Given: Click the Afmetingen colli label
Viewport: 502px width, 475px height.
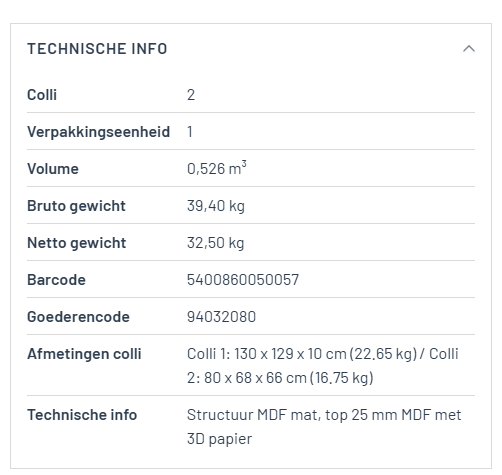Looking at the screenshot, I should 84,354.
